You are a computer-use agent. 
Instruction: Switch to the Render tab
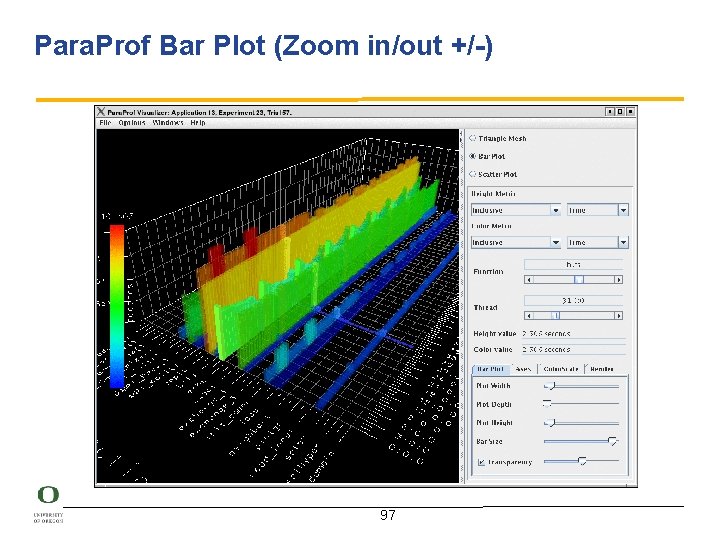(x=602, y=369)
